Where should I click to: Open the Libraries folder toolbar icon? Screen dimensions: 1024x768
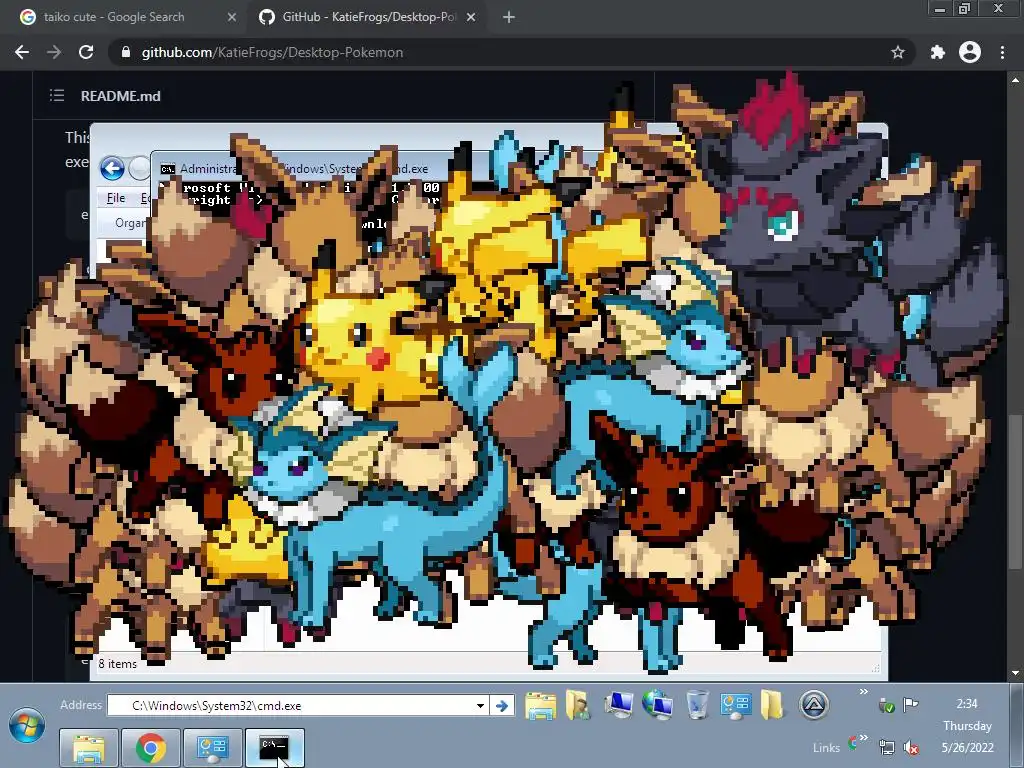pos(541,705)
